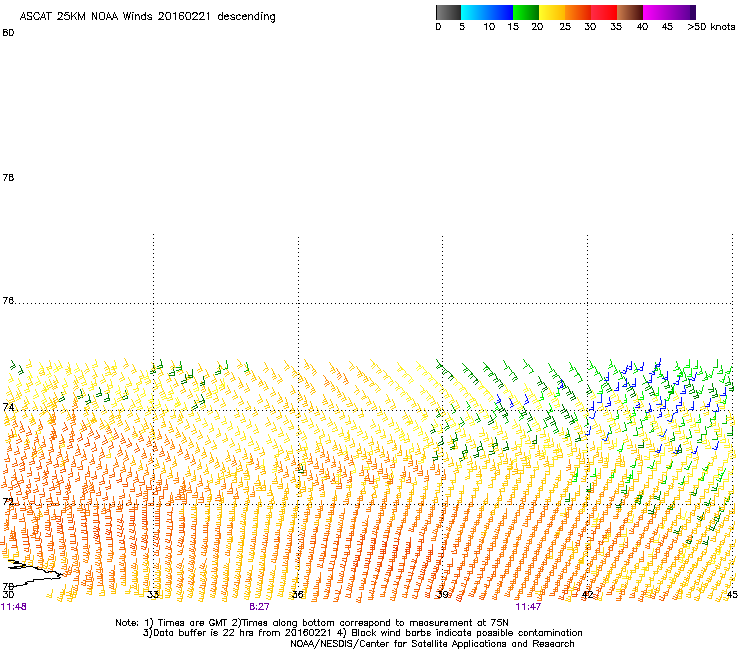Screen dimensions: 740x650
Task: Click the '40' label under the color bar
Action: (642, 27)
